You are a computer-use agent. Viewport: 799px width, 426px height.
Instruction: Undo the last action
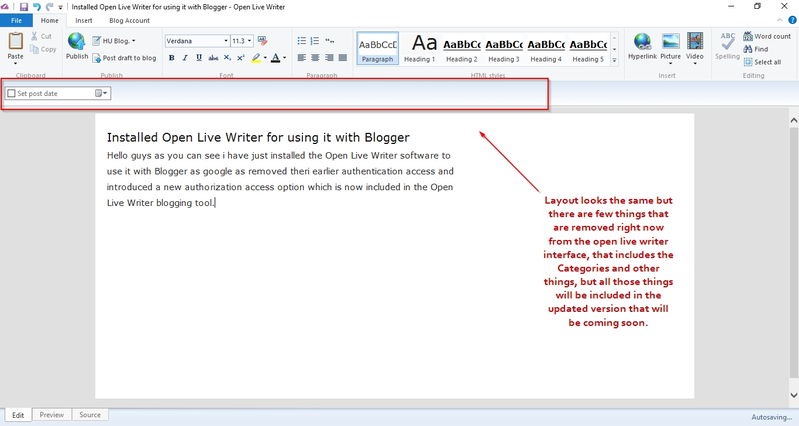tap(37, 7)
